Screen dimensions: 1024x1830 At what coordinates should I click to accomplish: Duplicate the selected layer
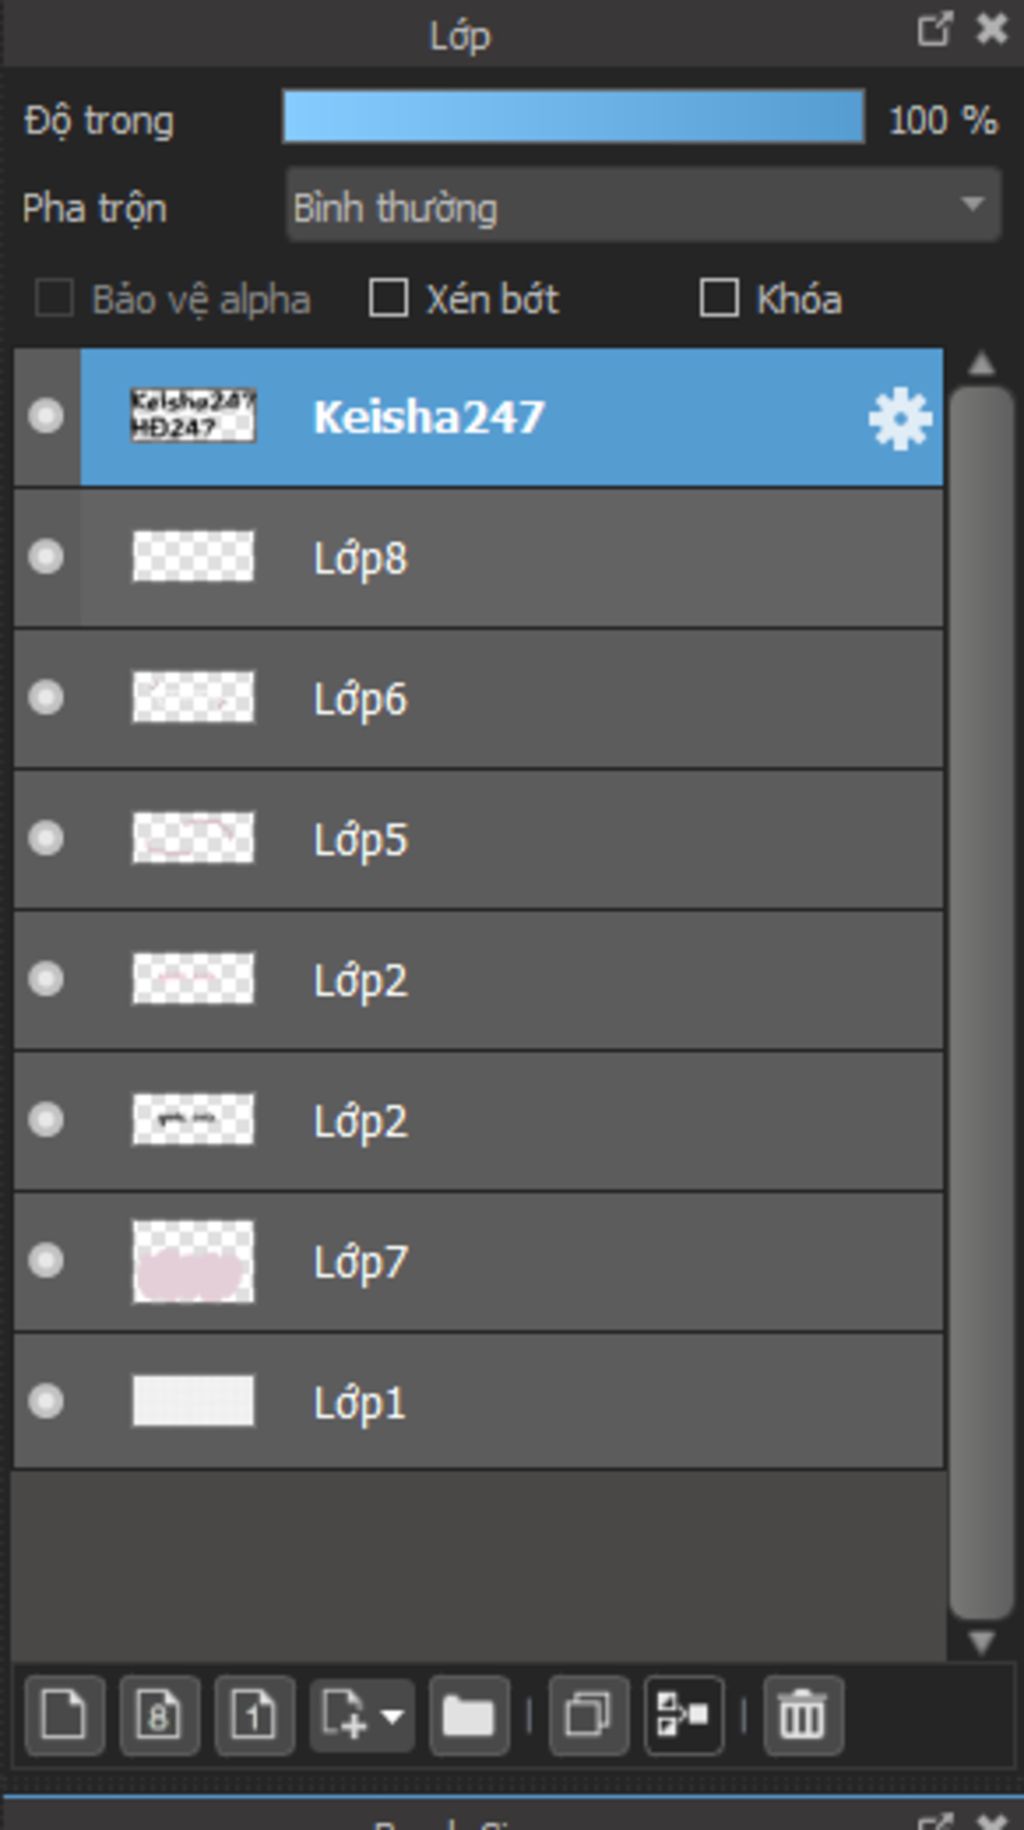coord(588,1716)
